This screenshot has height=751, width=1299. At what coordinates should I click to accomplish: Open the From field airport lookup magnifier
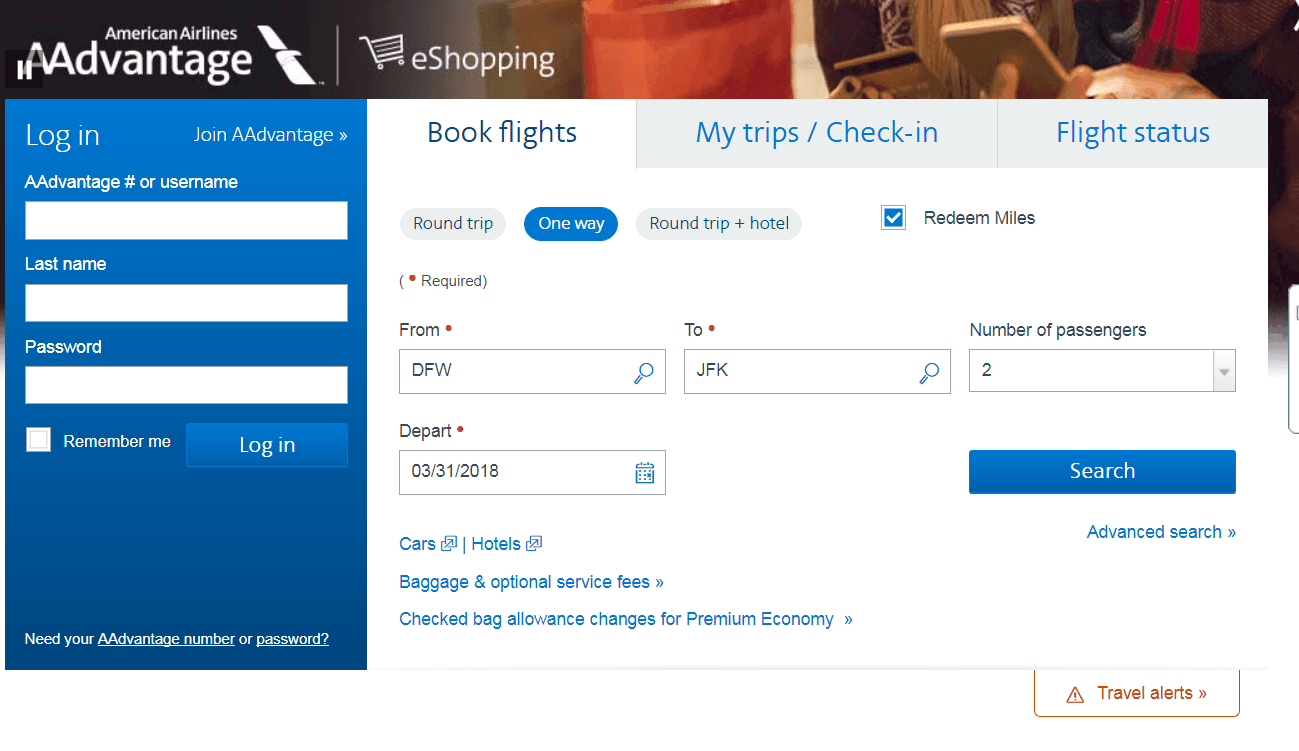[641, 371]
